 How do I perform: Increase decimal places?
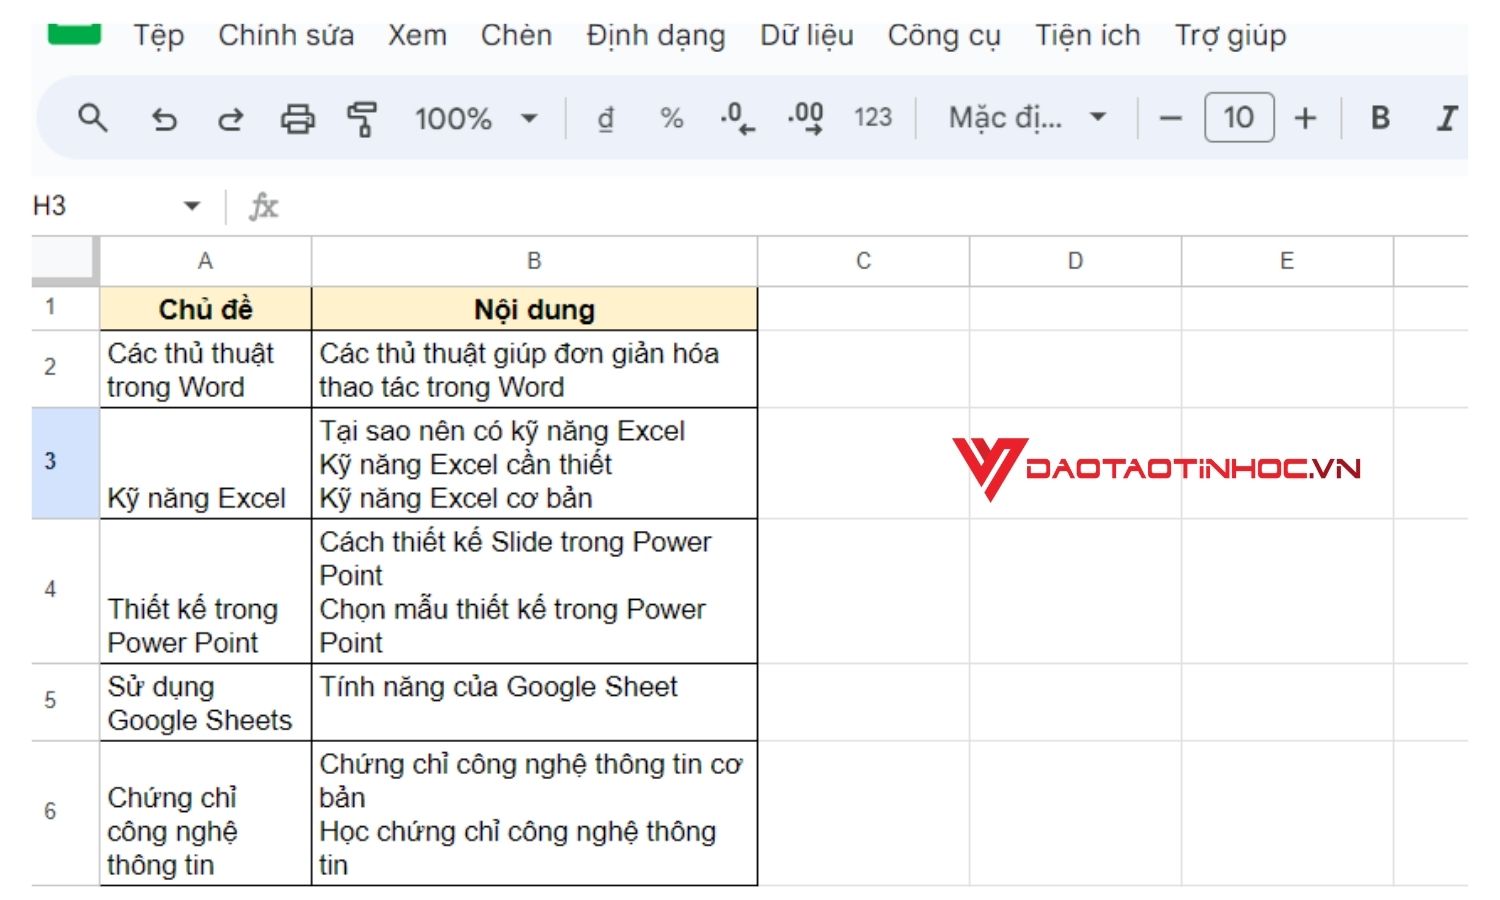pyautogui.click(x=801, y=117)
